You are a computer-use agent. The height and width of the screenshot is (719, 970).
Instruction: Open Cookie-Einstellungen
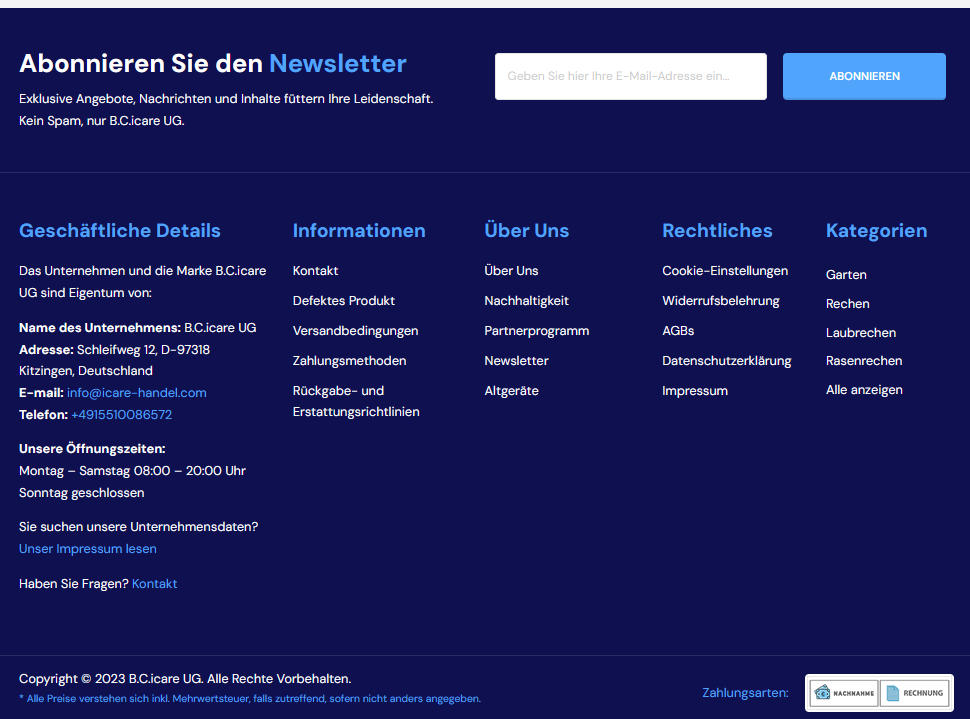click(x=725, y=271)
